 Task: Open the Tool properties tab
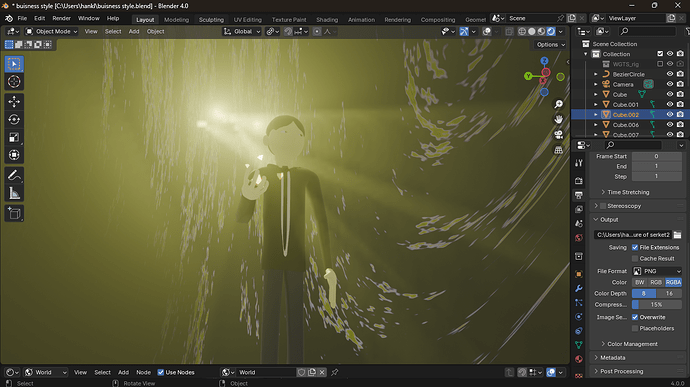click(x=579, y=163)
